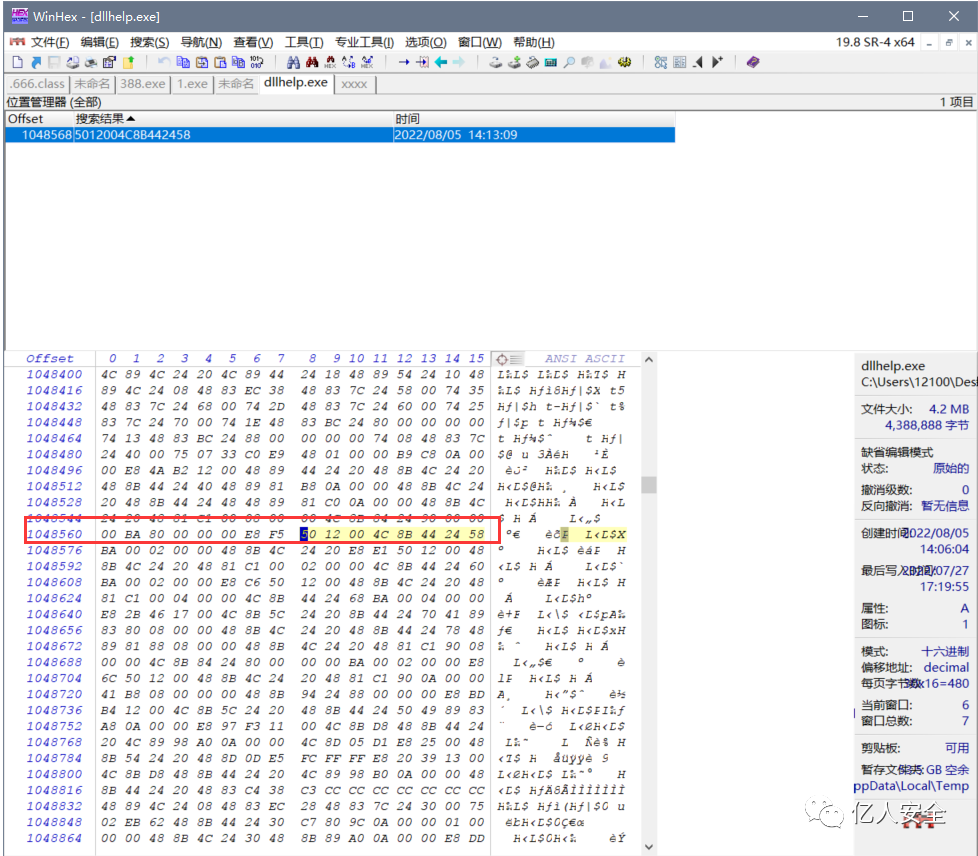
Task: Click the hex view vertical scrollbar thumb
Action: 649,485
